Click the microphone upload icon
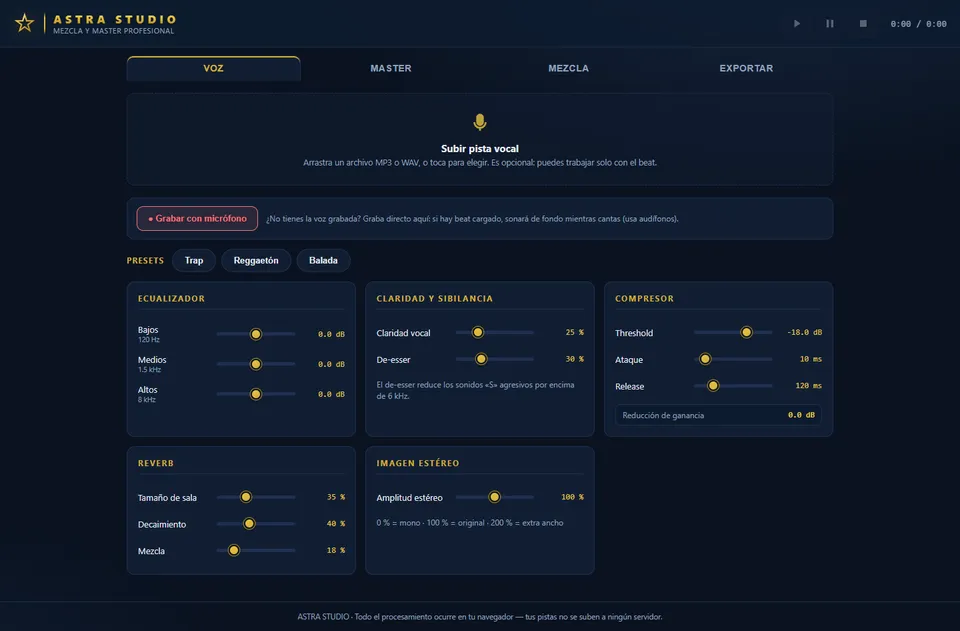 479,122
